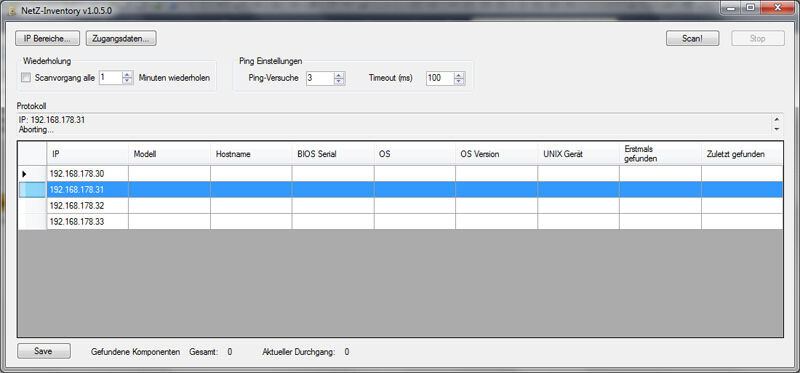Minimize the NetZ-Inventory window

point(731,8)
